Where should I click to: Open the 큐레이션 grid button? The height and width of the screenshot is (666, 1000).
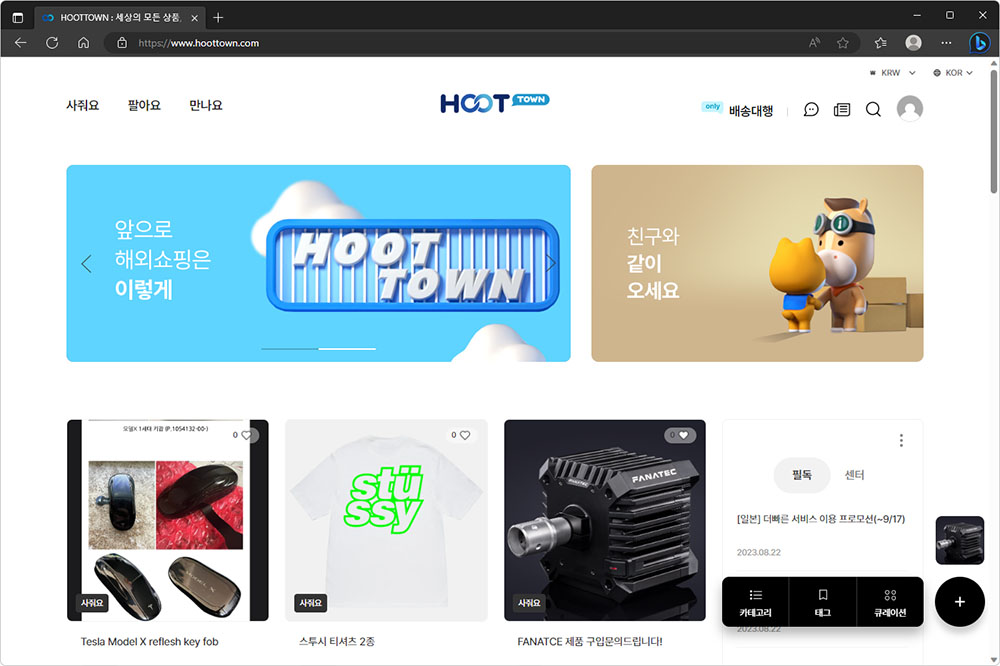tap(890, 602)
